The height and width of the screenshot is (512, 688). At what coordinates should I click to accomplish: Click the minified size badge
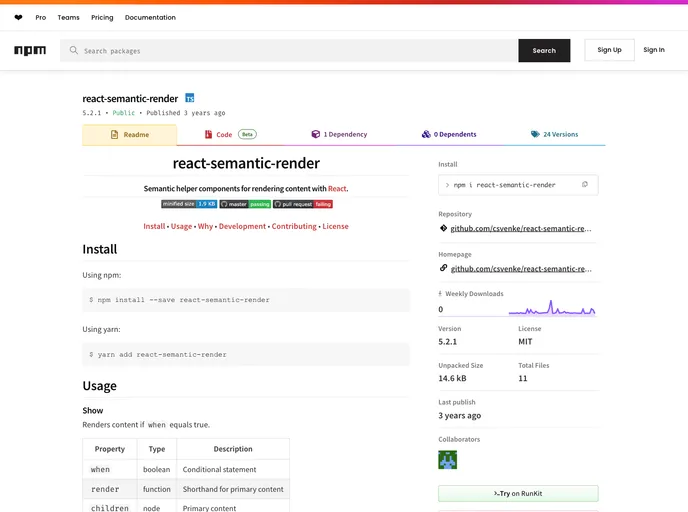click(x=189, y=204)
